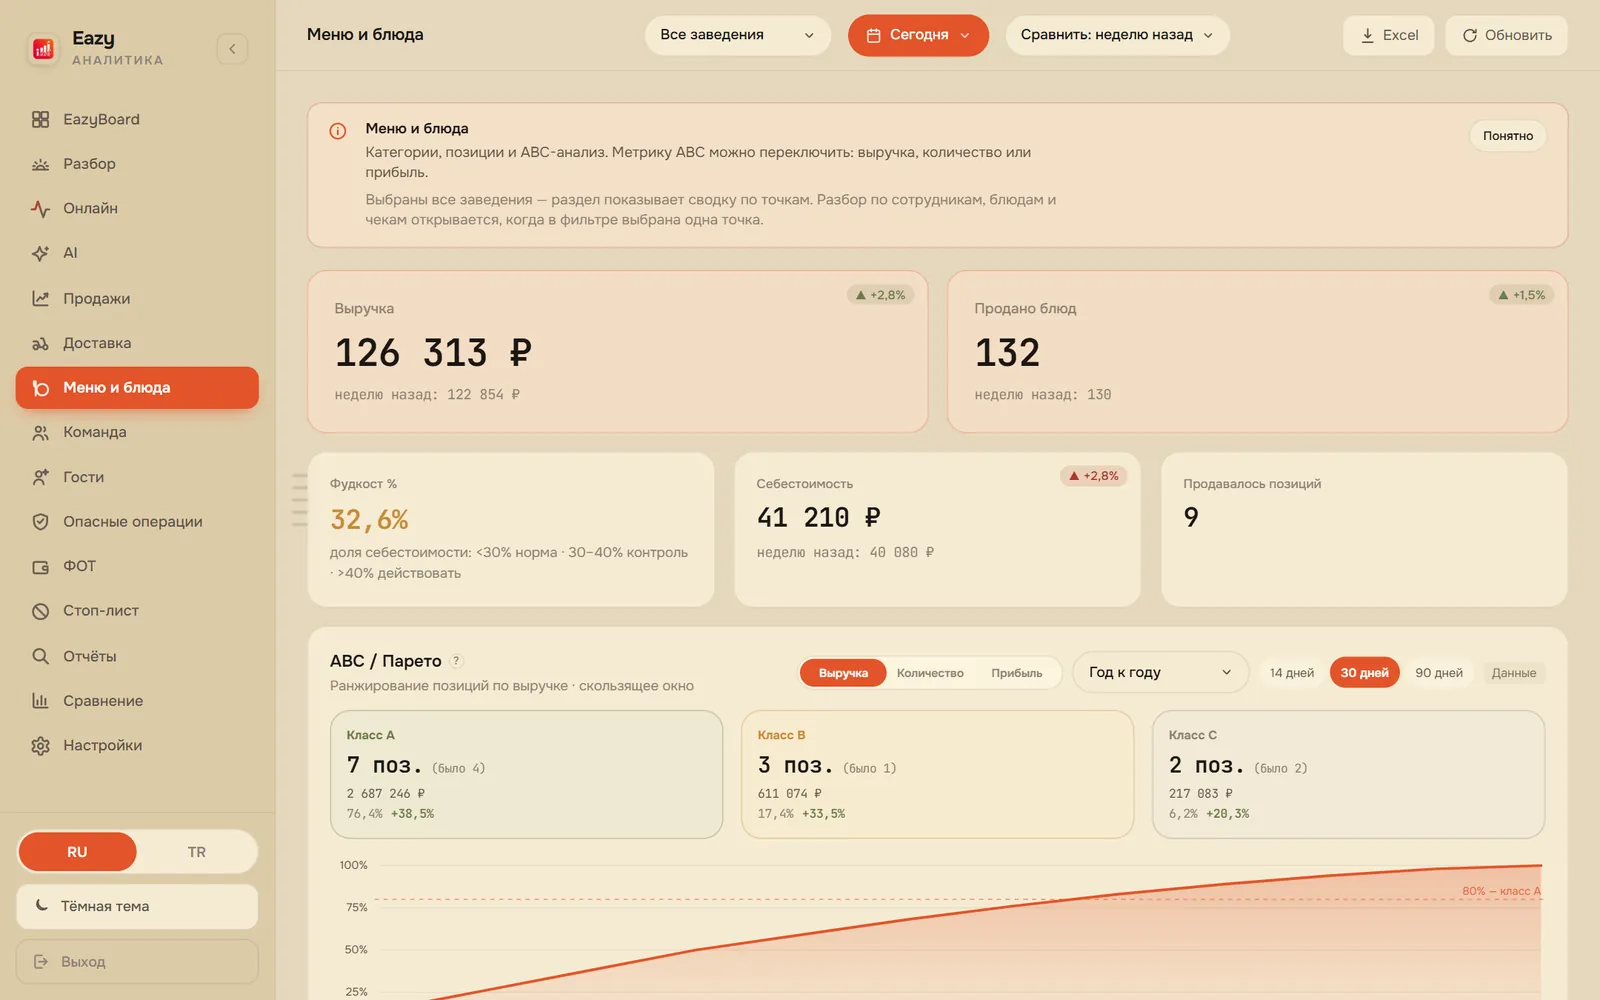Open the Год к году dropdown
The image size is (1600, 1000).
pyautogui.click(x=1160, y=672)
